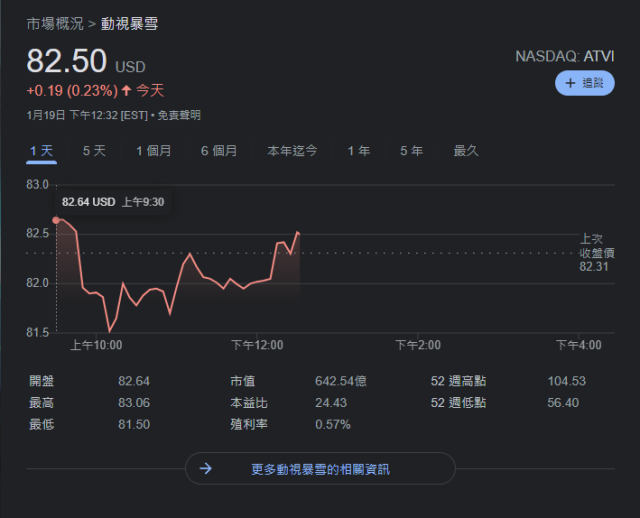Image resolution: width=640 pixels, height=518 pixels.
Task: Select the 1 天 time range tab
Action: tap(42, 151)
